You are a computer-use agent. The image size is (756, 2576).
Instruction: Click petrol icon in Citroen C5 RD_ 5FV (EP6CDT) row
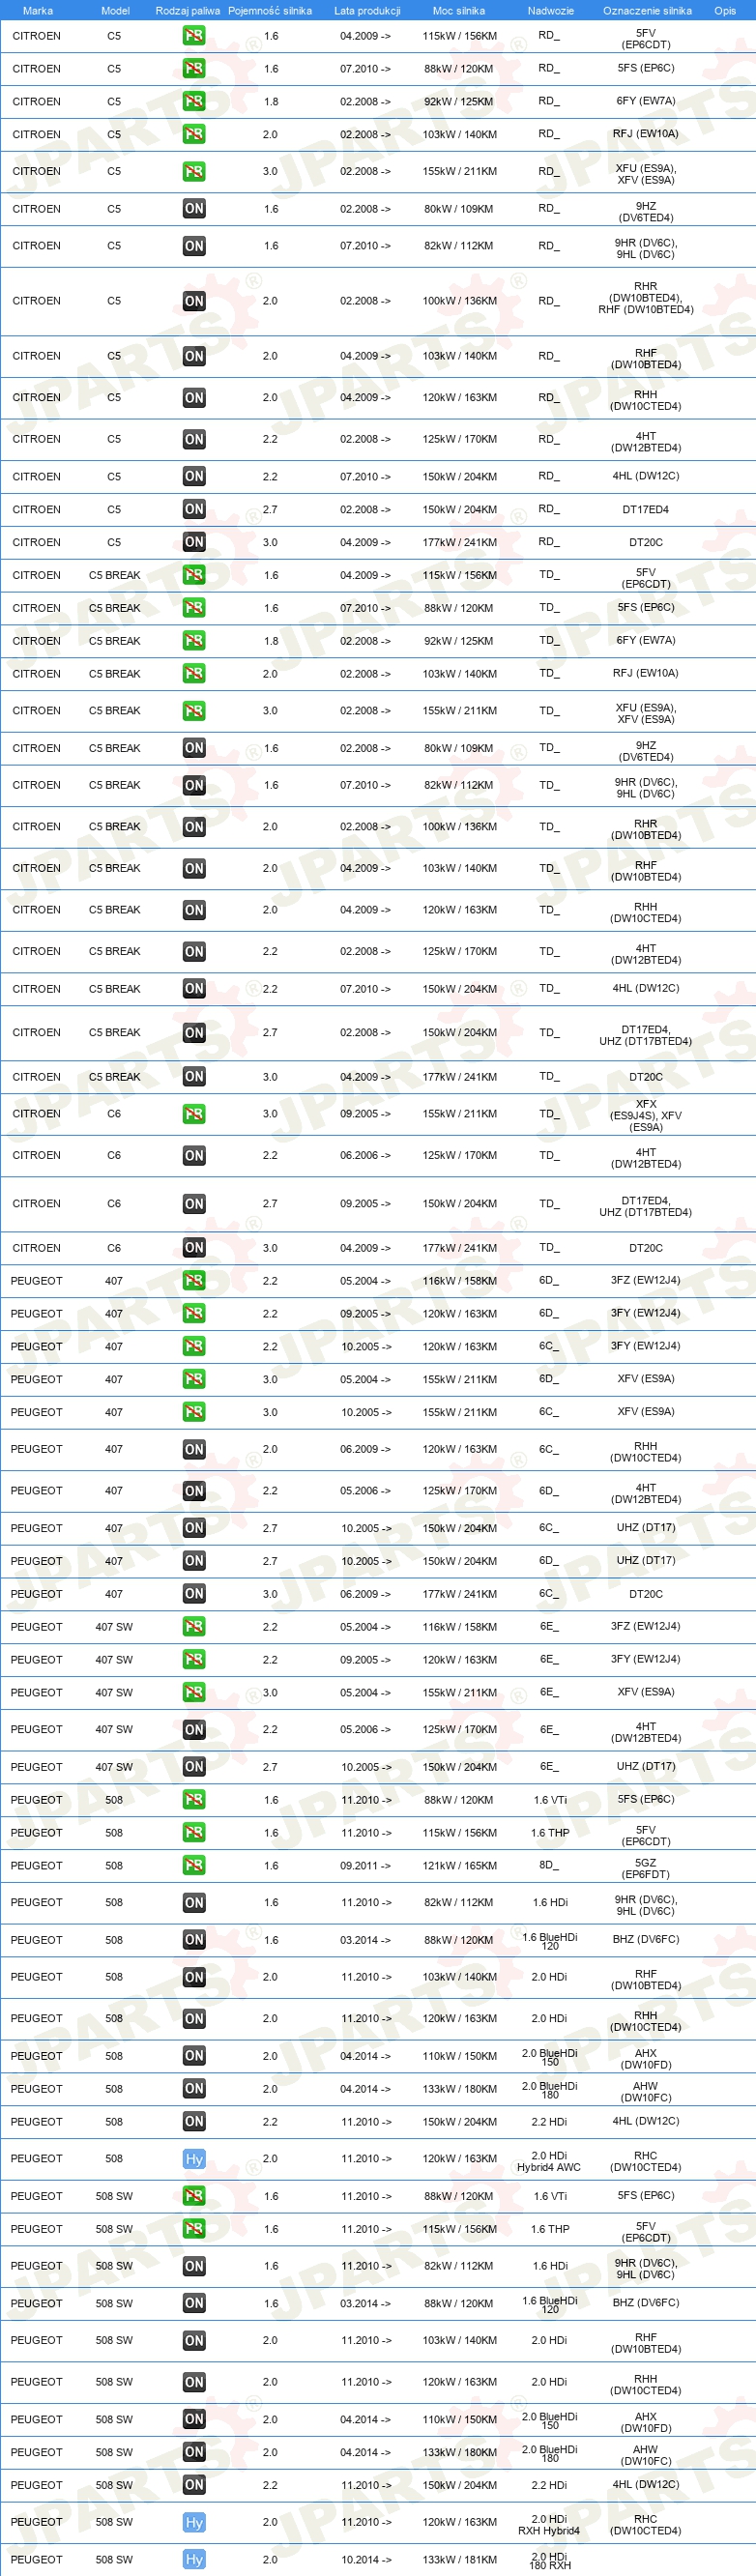(194, 36)
